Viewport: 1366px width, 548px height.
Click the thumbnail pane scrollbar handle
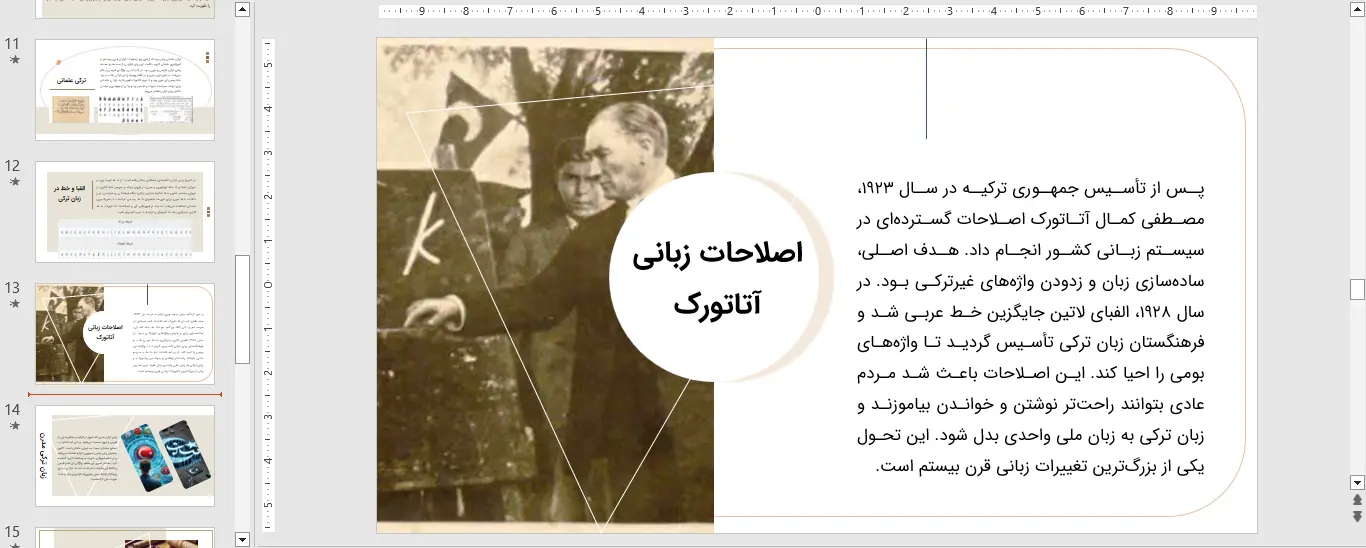242,308
